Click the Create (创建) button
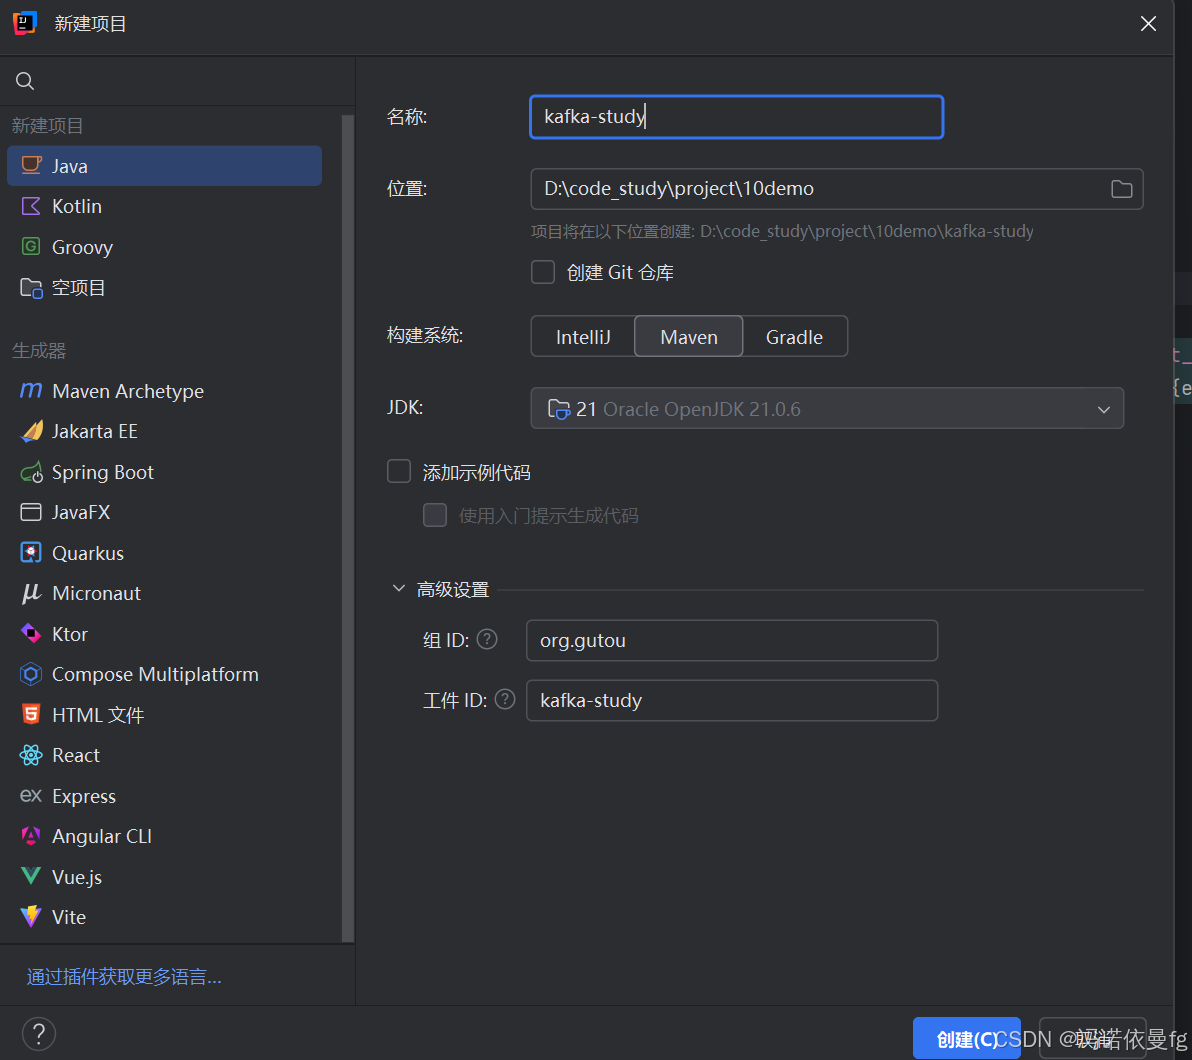 pos(967,1038)
